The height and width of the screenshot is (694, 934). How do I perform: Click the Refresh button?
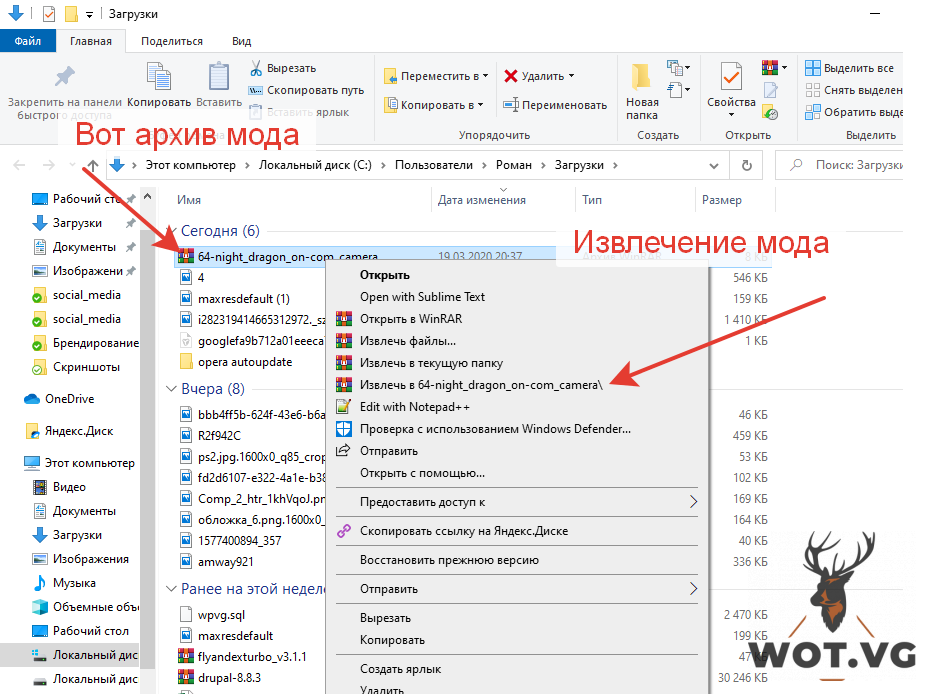pos(746,165)
